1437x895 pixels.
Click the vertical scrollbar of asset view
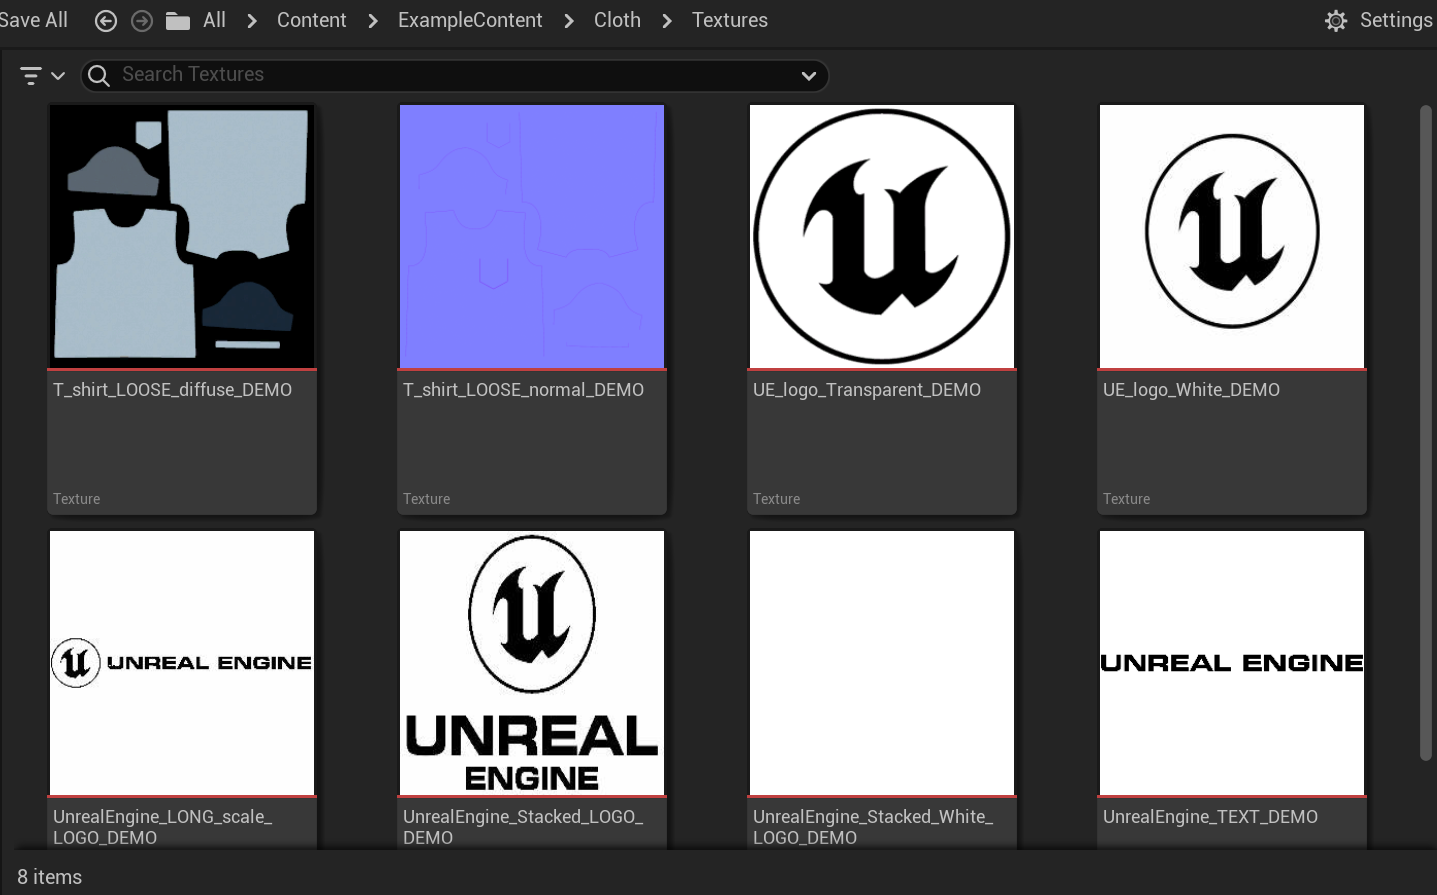click(1426, 433)
